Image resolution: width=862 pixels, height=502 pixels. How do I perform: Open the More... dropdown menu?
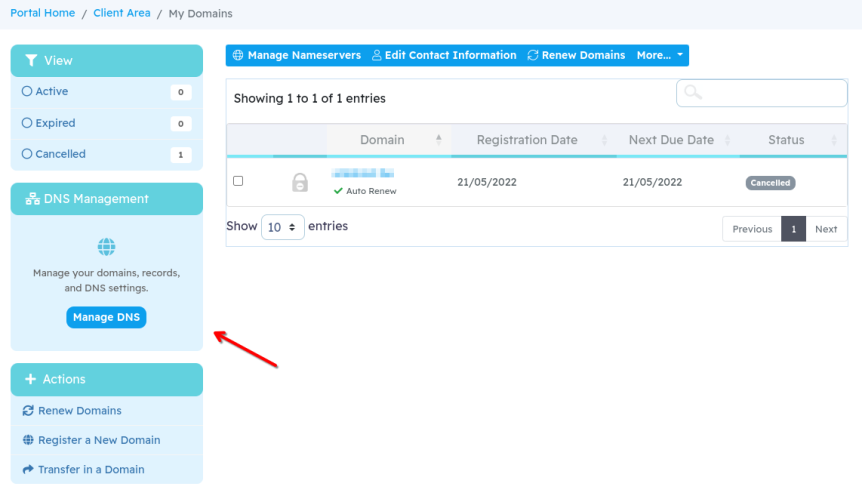(x=660, y=56)
